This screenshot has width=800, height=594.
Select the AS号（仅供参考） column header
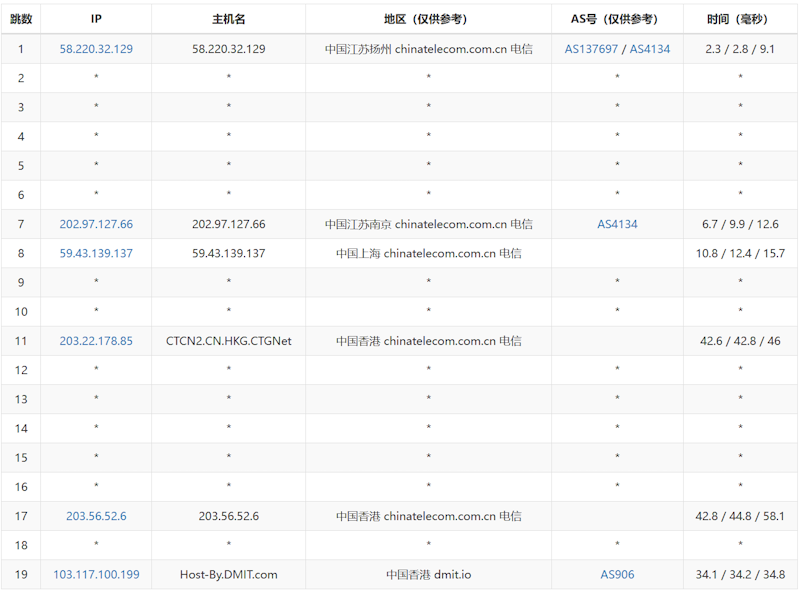click(x=617, y=19)
